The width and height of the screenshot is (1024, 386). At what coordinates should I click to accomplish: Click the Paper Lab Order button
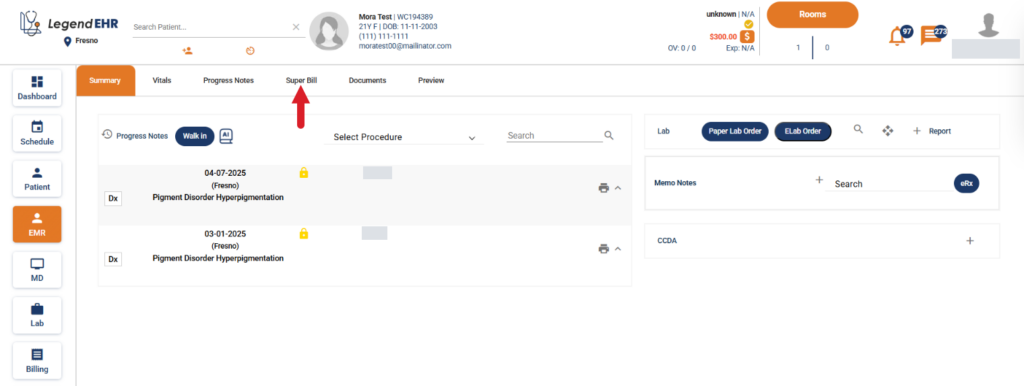click(x=735, y=131)
